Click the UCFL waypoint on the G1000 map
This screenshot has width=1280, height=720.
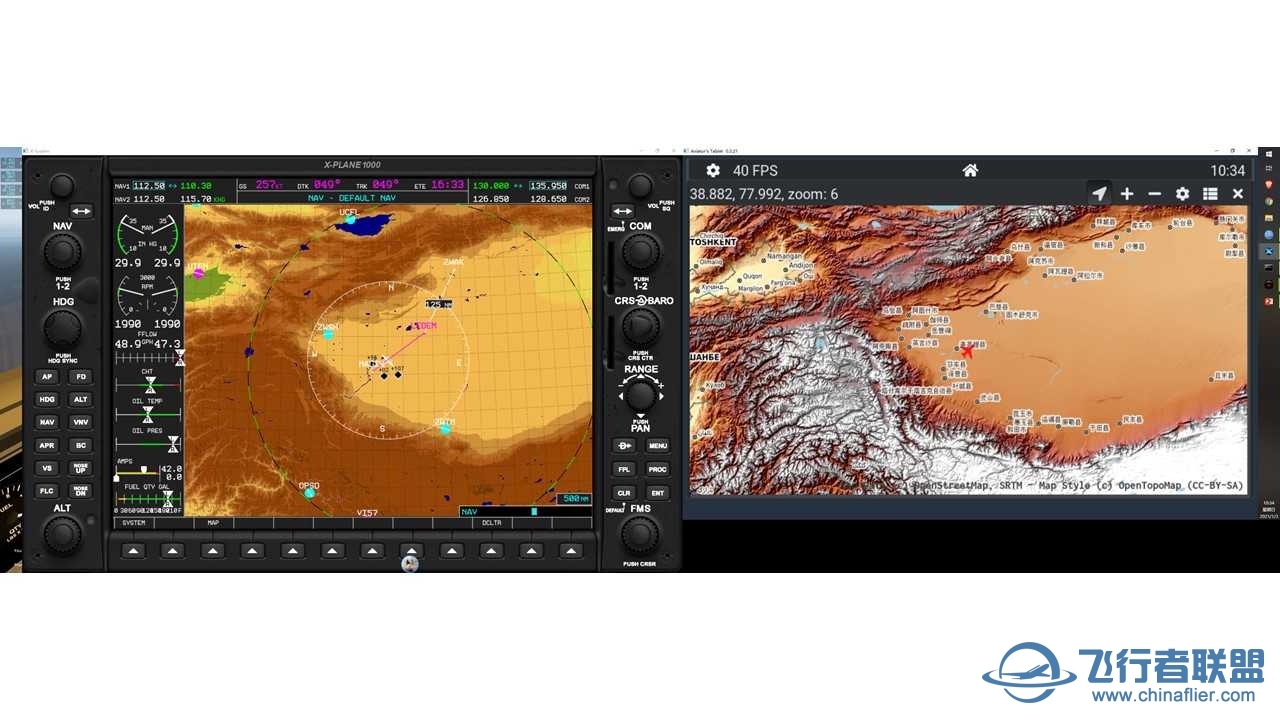(x=349, y=217)
